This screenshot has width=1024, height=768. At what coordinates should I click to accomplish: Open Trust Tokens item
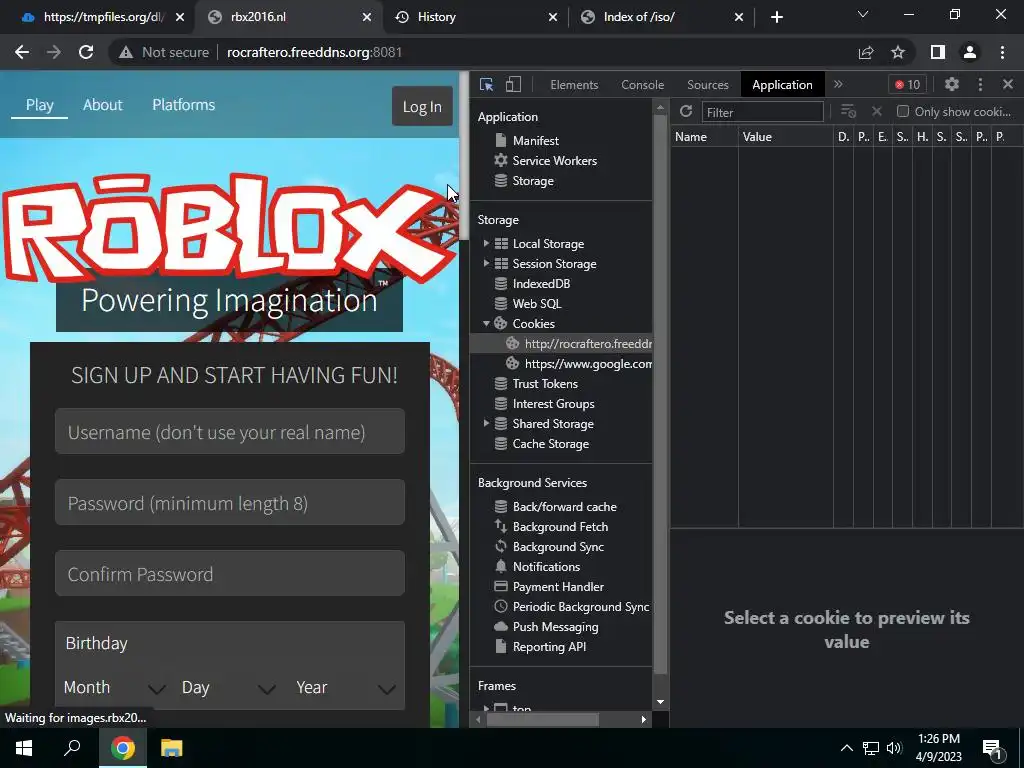(545, 384)
